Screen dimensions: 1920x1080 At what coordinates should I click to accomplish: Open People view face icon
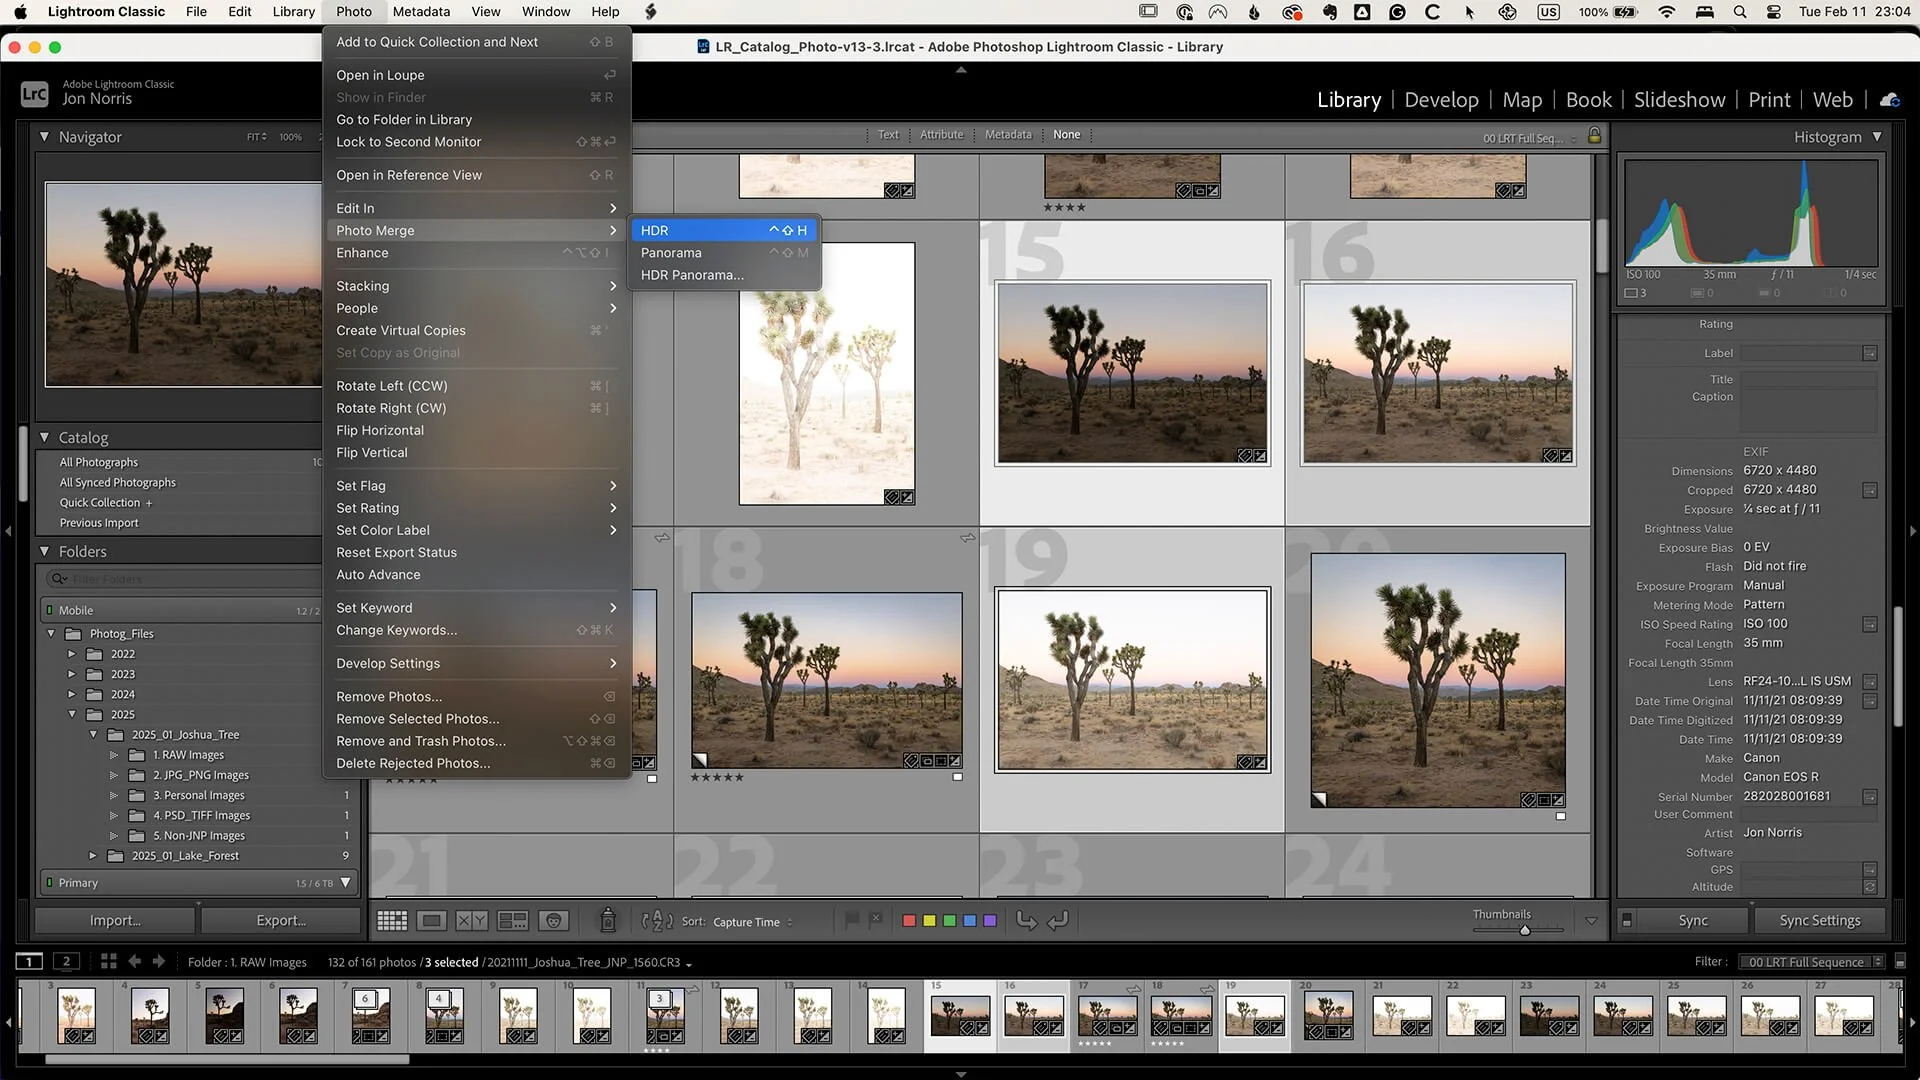[x=553, y=921]
